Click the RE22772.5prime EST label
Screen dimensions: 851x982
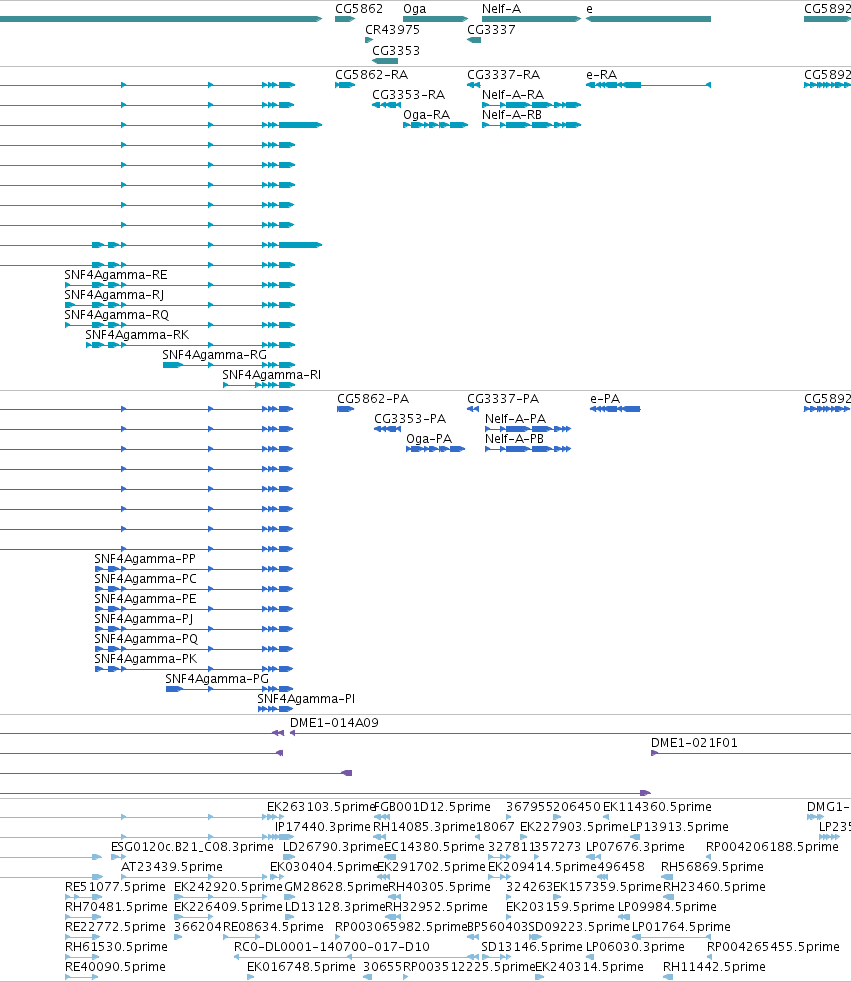[115, 928]
